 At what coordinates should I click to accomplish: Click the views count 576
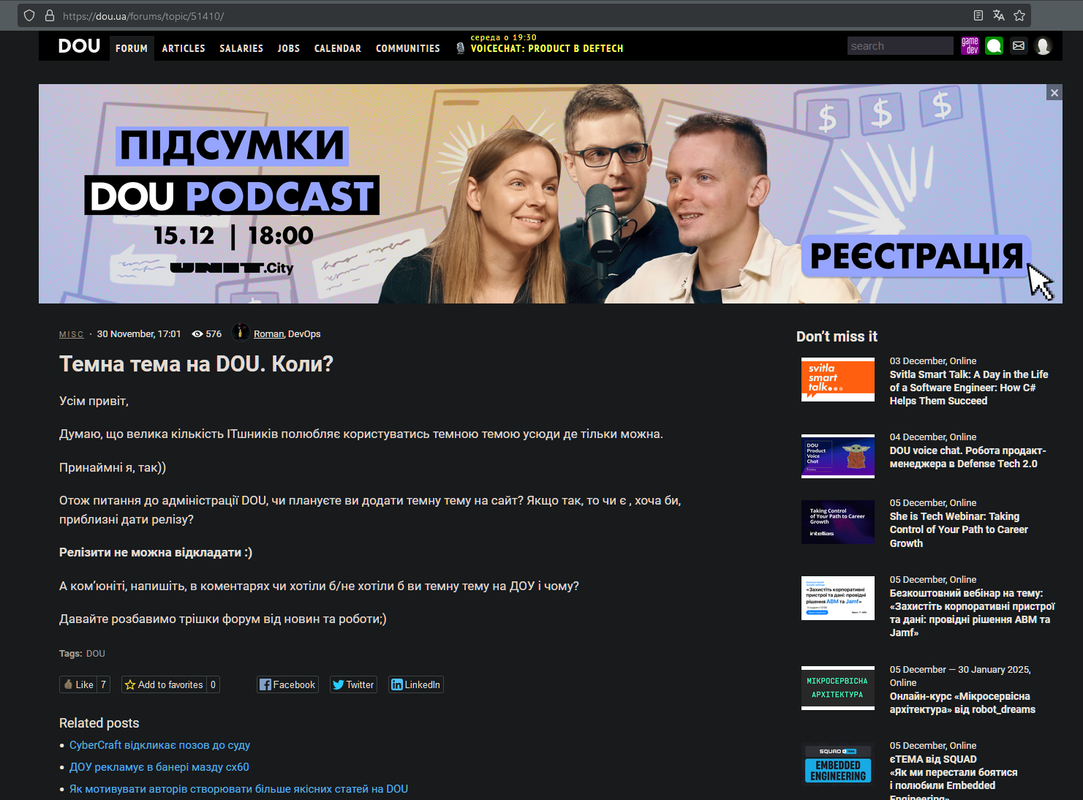coord(207,334)
